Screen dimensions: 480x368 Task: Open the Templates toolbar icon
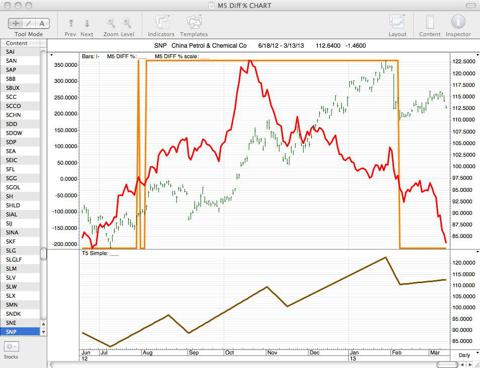(x=194, y=23)
